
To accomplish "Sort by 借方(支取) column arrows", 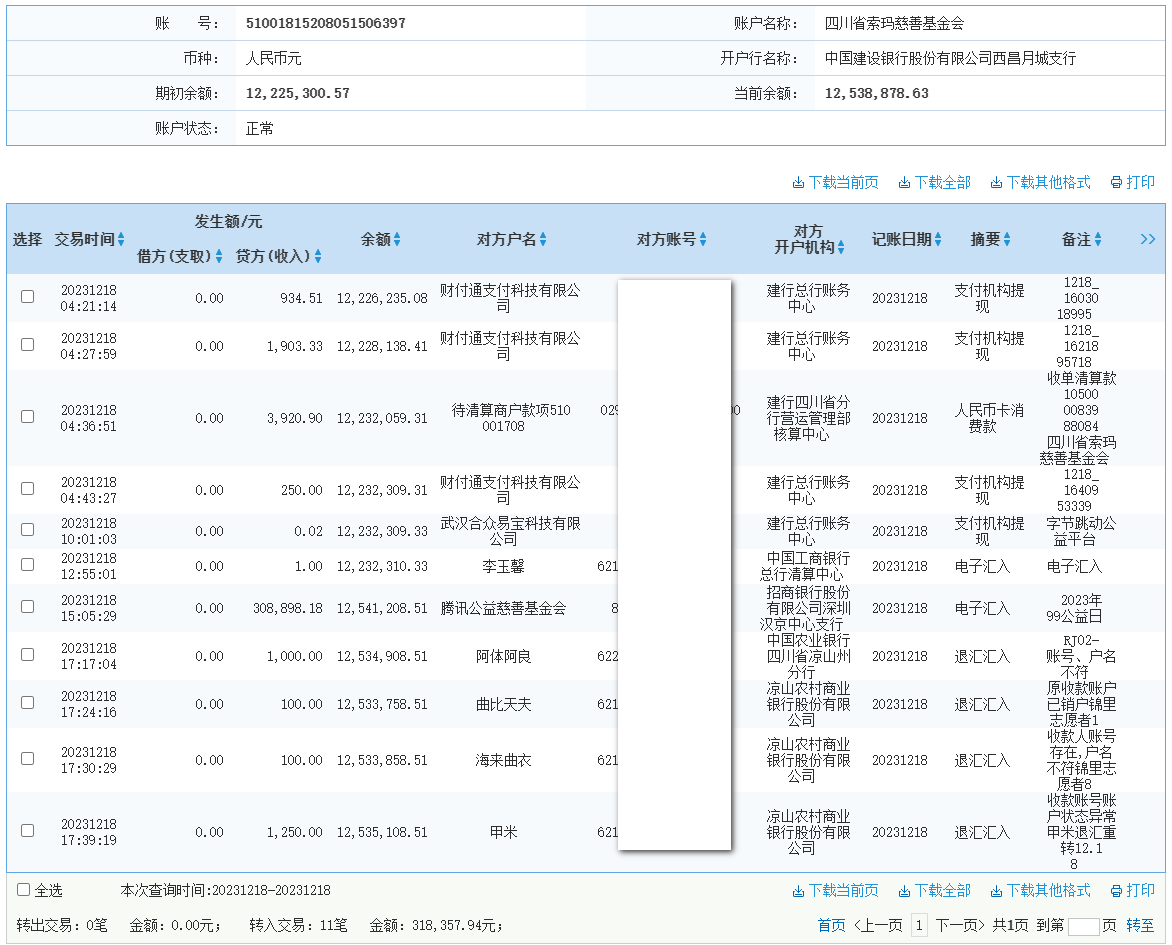I will click(219, 256).
